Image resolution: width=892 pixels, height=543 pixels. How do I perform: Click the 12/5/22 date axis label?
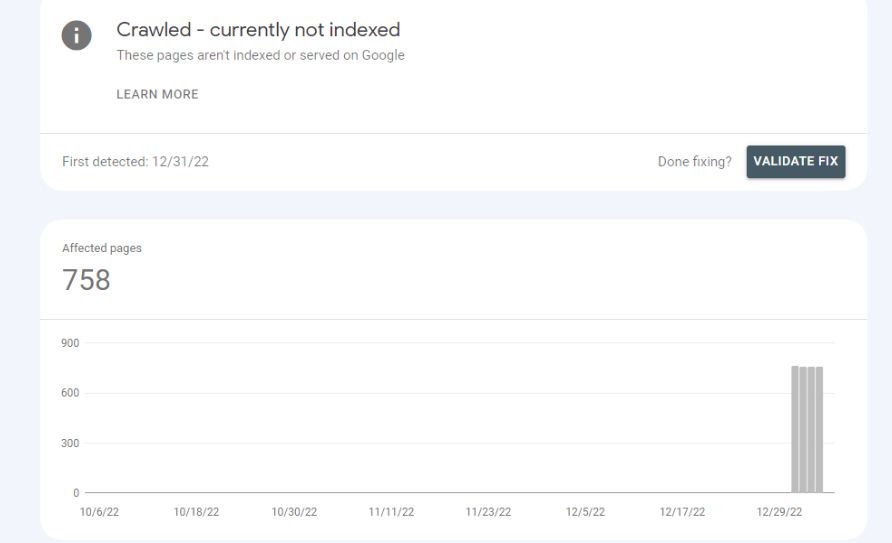585,512
